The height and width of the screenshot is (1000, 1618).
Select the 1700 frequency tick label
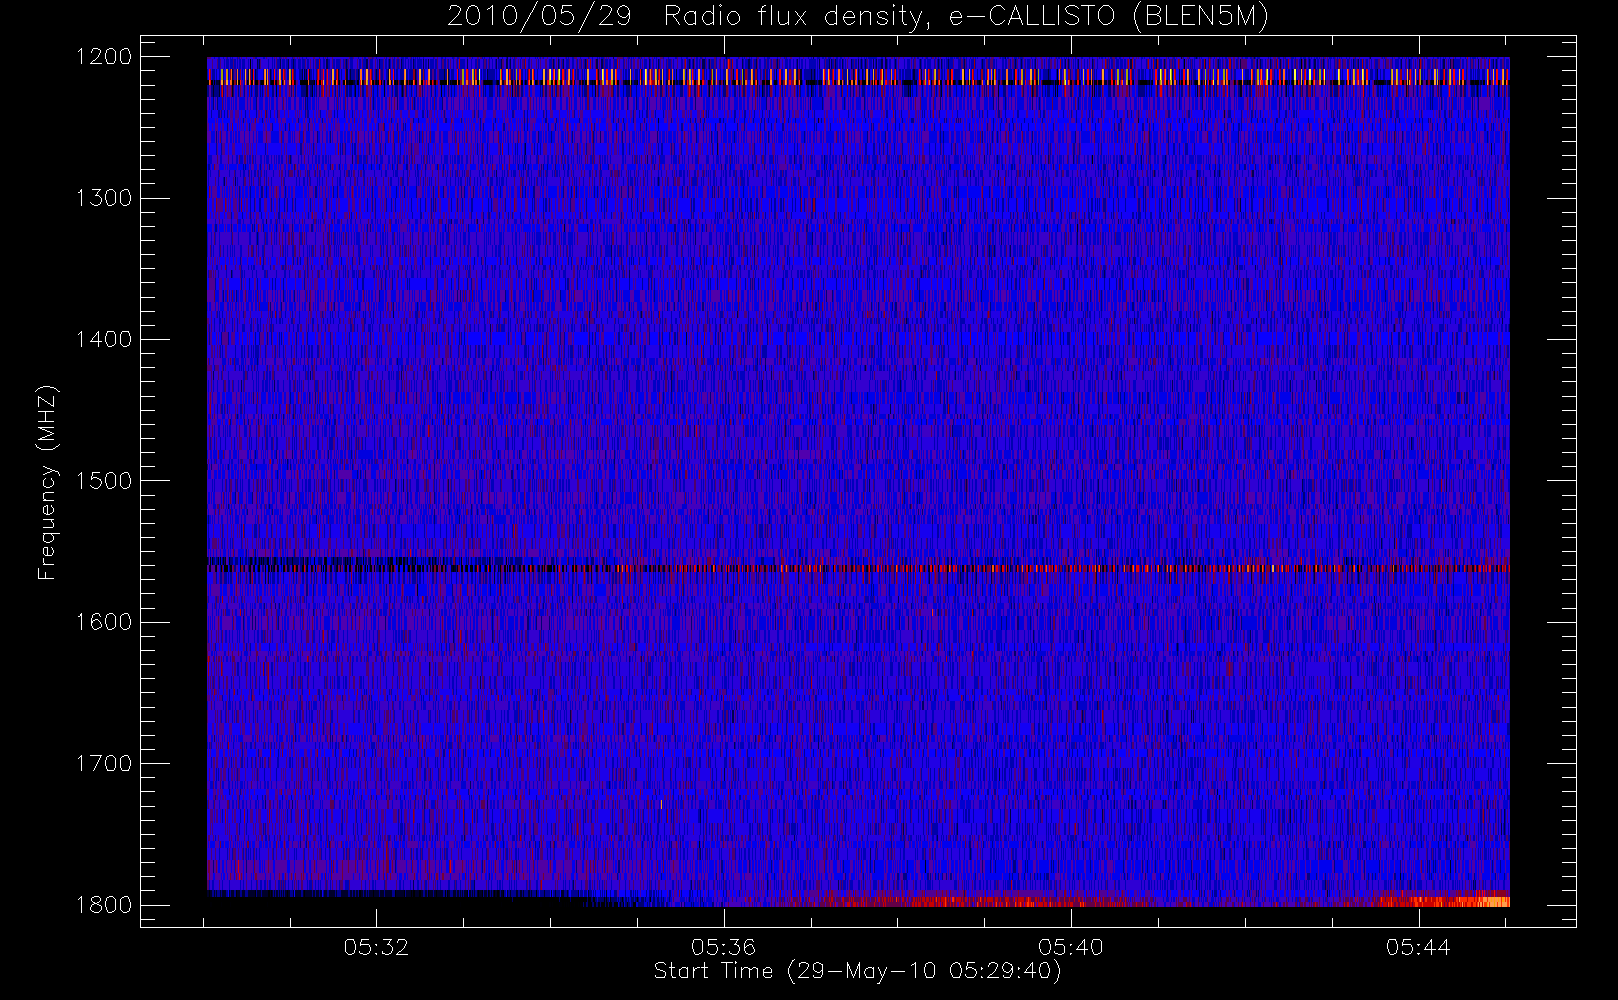click(104, 764)
